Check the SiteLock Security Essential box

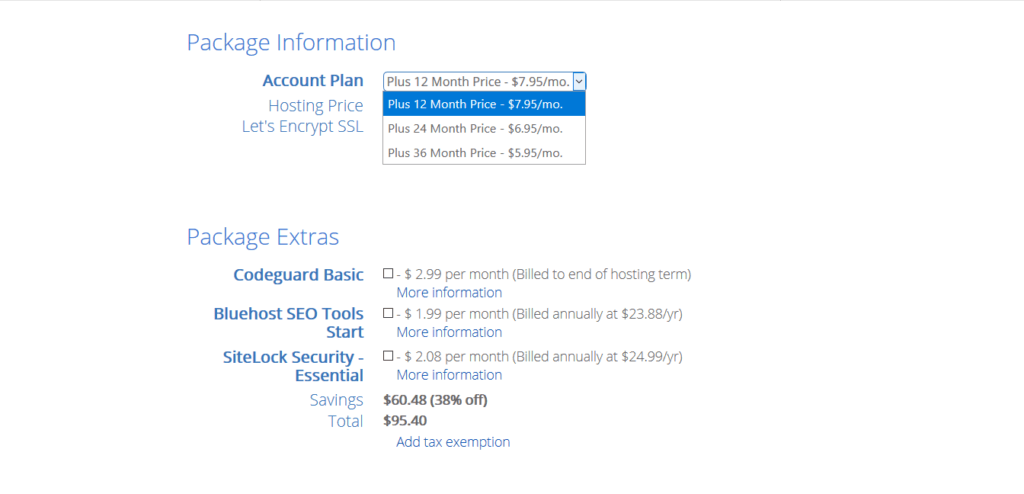388,356
